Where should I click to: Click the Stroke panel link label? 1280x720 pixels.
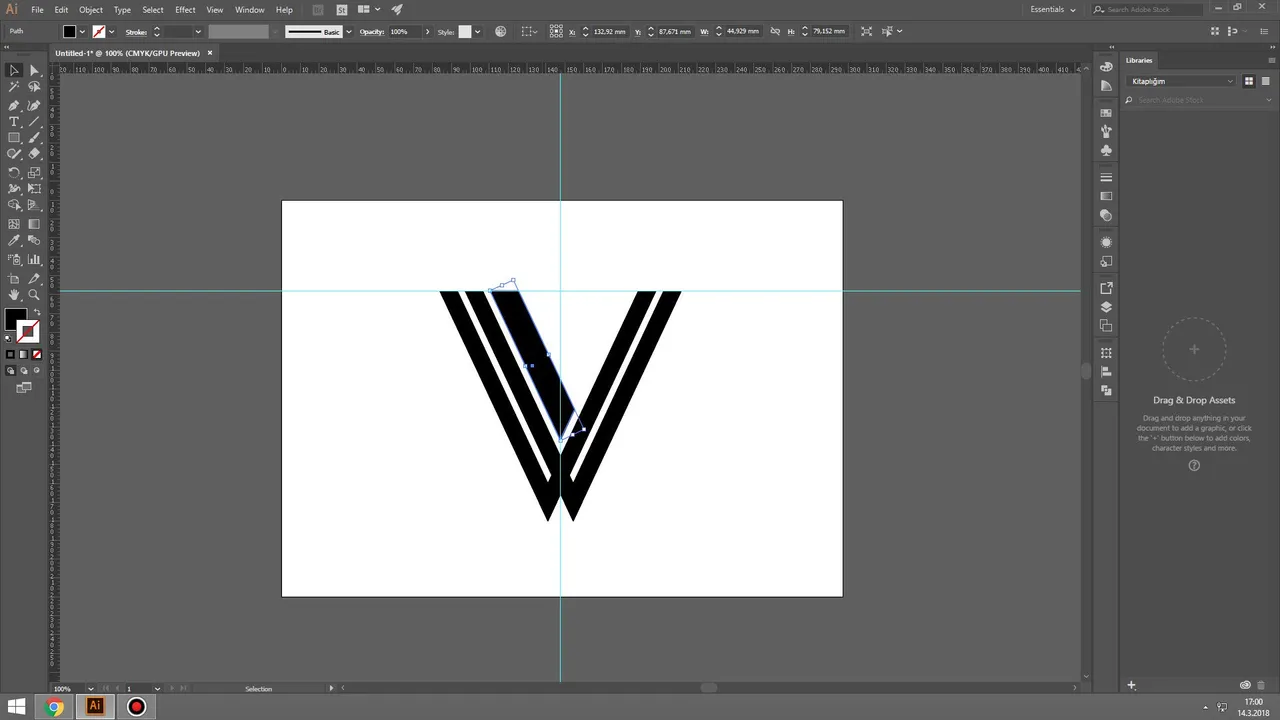[x=137, y=32]
